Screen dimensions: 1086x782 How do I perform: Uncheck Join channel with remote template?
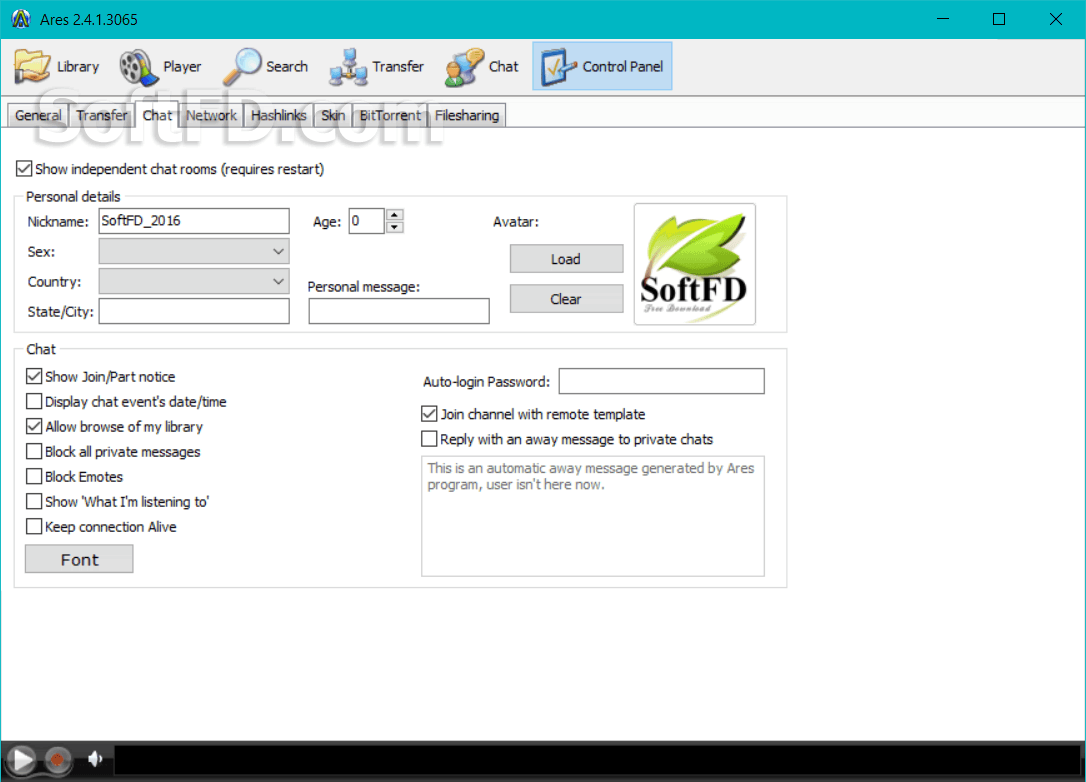429,414
